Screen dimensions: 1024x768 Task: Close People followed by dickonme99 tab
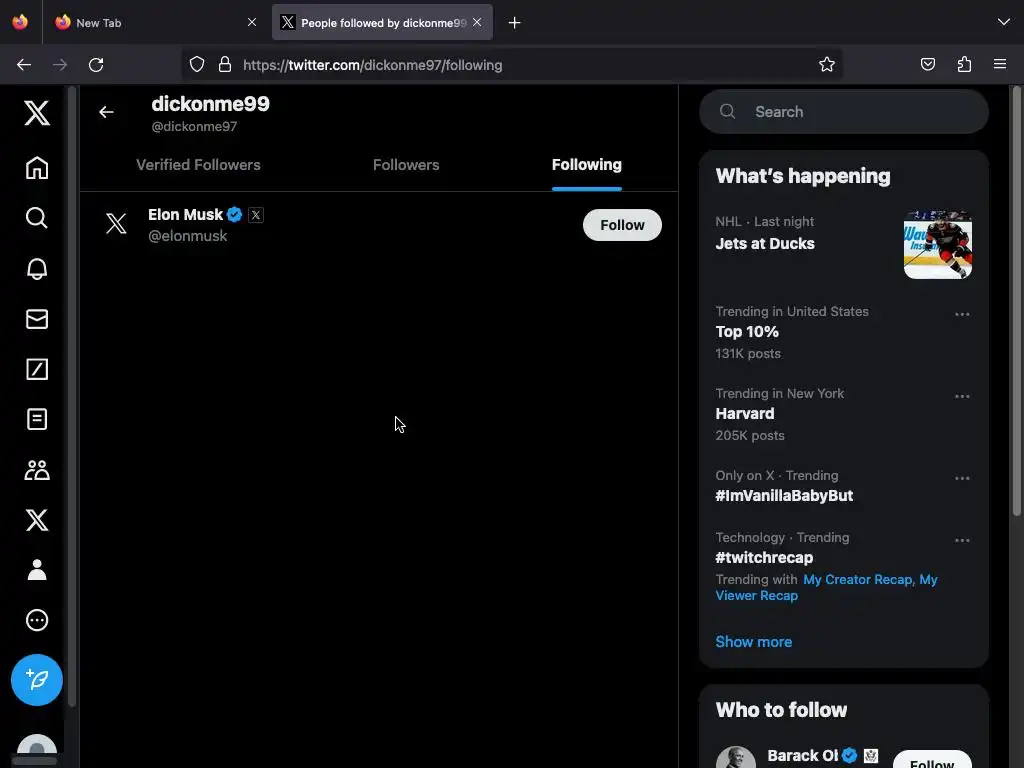click(x=477, y=22)
